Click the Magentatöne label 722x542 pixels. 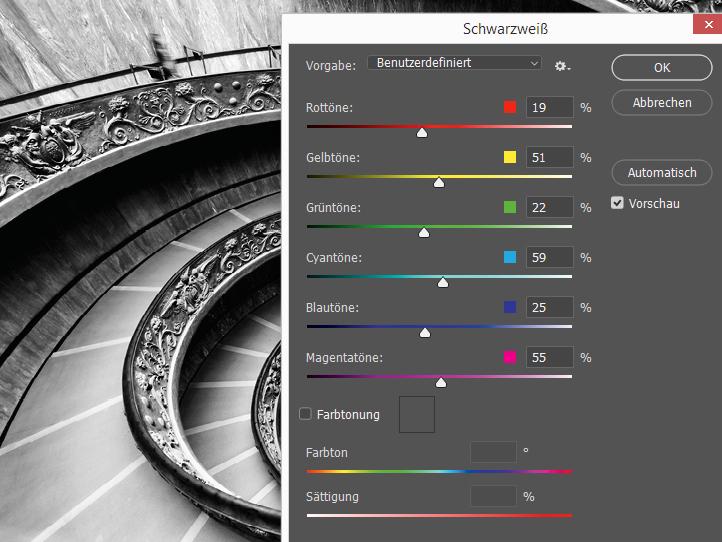[x=344, y=357]
